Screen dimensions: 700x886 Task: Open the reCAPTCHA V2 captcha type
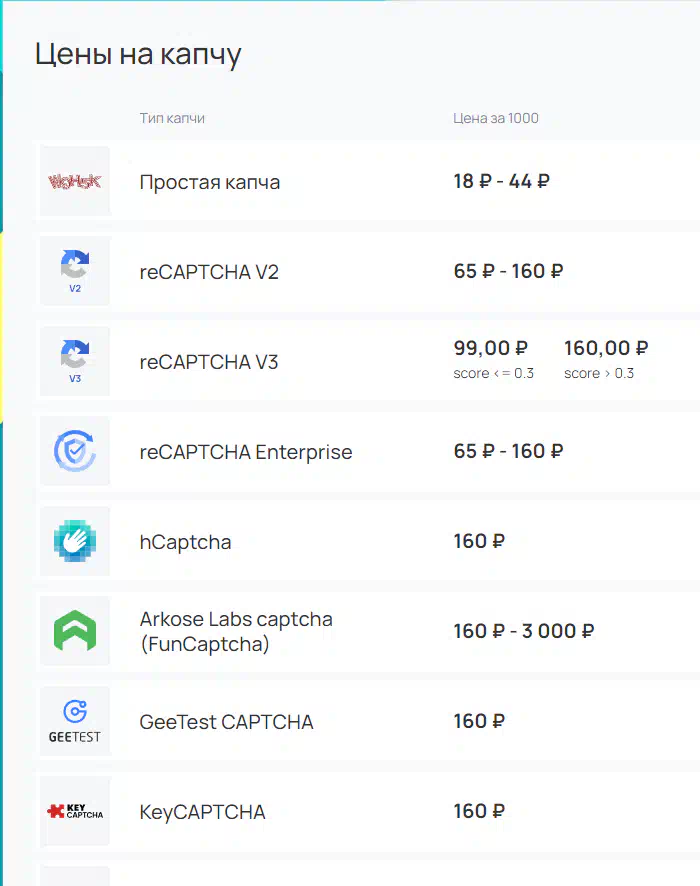pyautogui.click(x=209, y=272)
